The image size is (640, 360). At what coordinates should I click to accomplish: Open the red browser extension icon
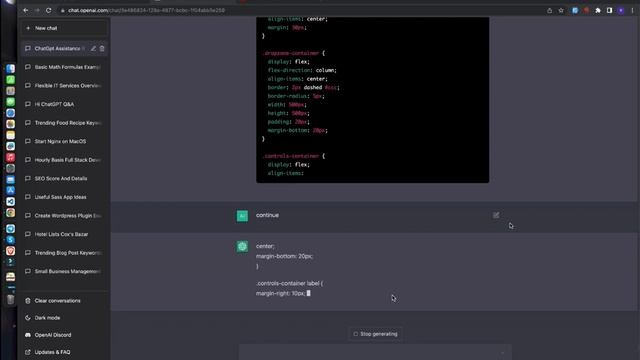[x=587, y=11]
